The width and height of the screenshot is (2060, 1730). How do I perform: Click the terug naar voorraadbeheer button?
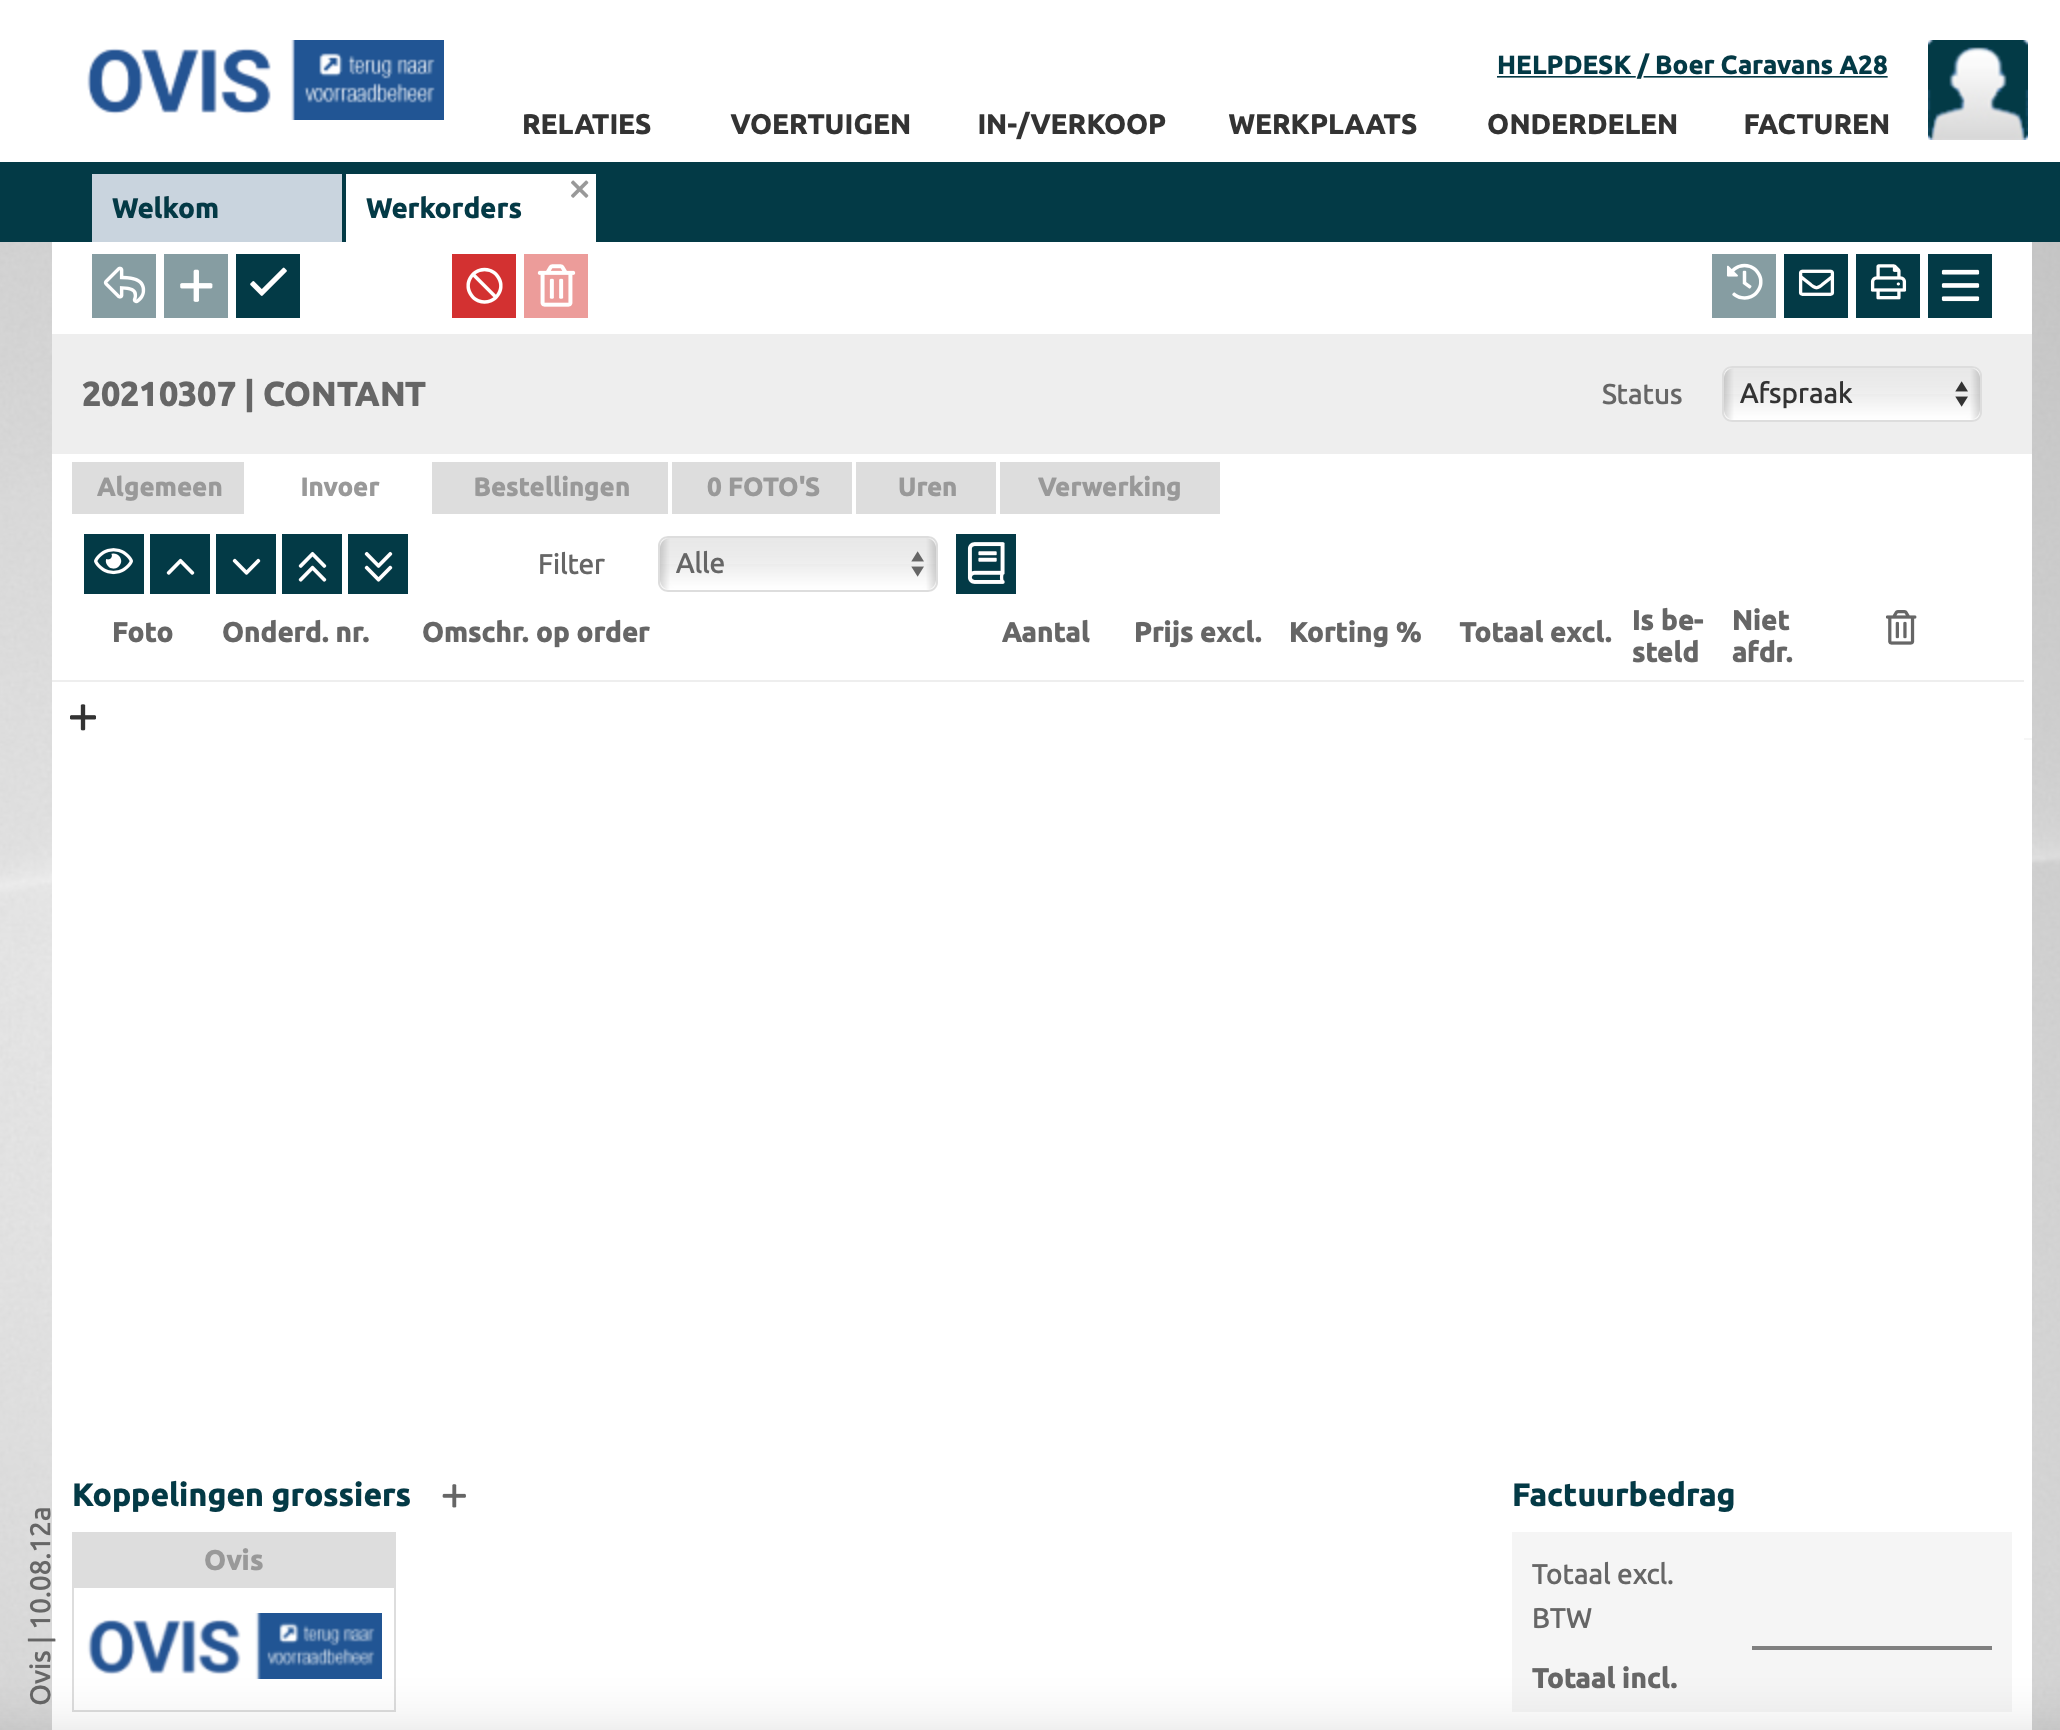tap(368, 80)
